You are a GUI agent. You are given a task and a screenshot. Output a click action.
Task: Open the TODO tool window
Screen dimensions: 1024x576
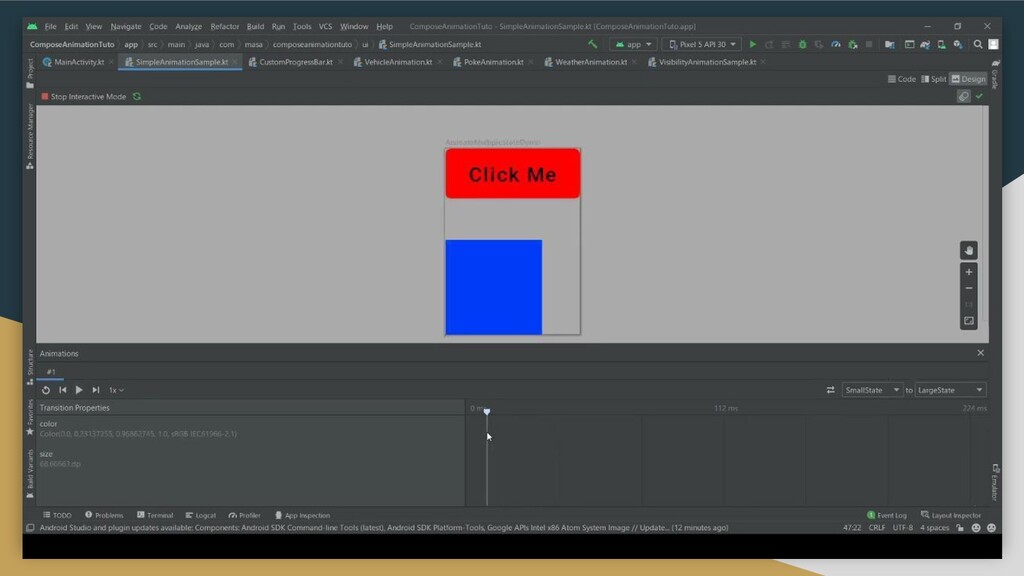(x=57, y=515)
